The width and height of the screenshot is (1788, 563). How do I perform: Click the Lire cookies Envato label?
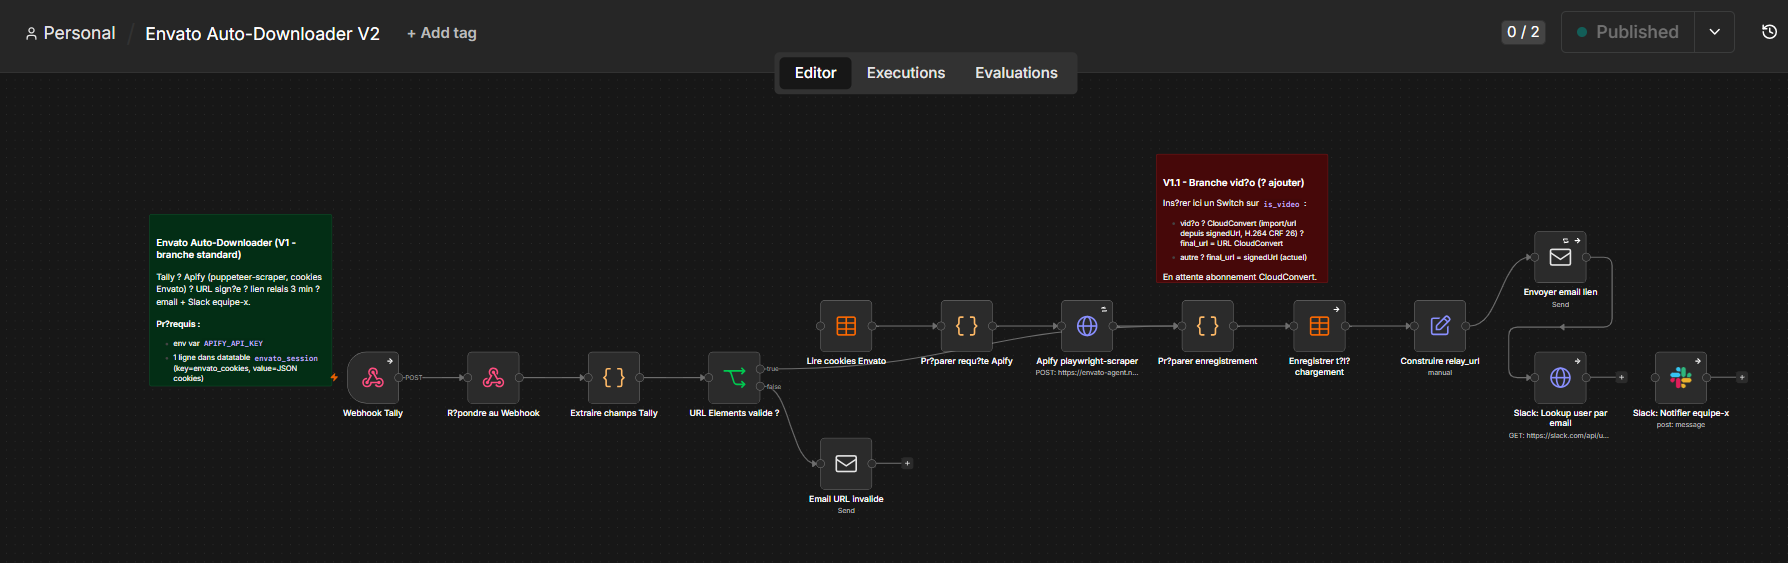(x=846, y=361)
